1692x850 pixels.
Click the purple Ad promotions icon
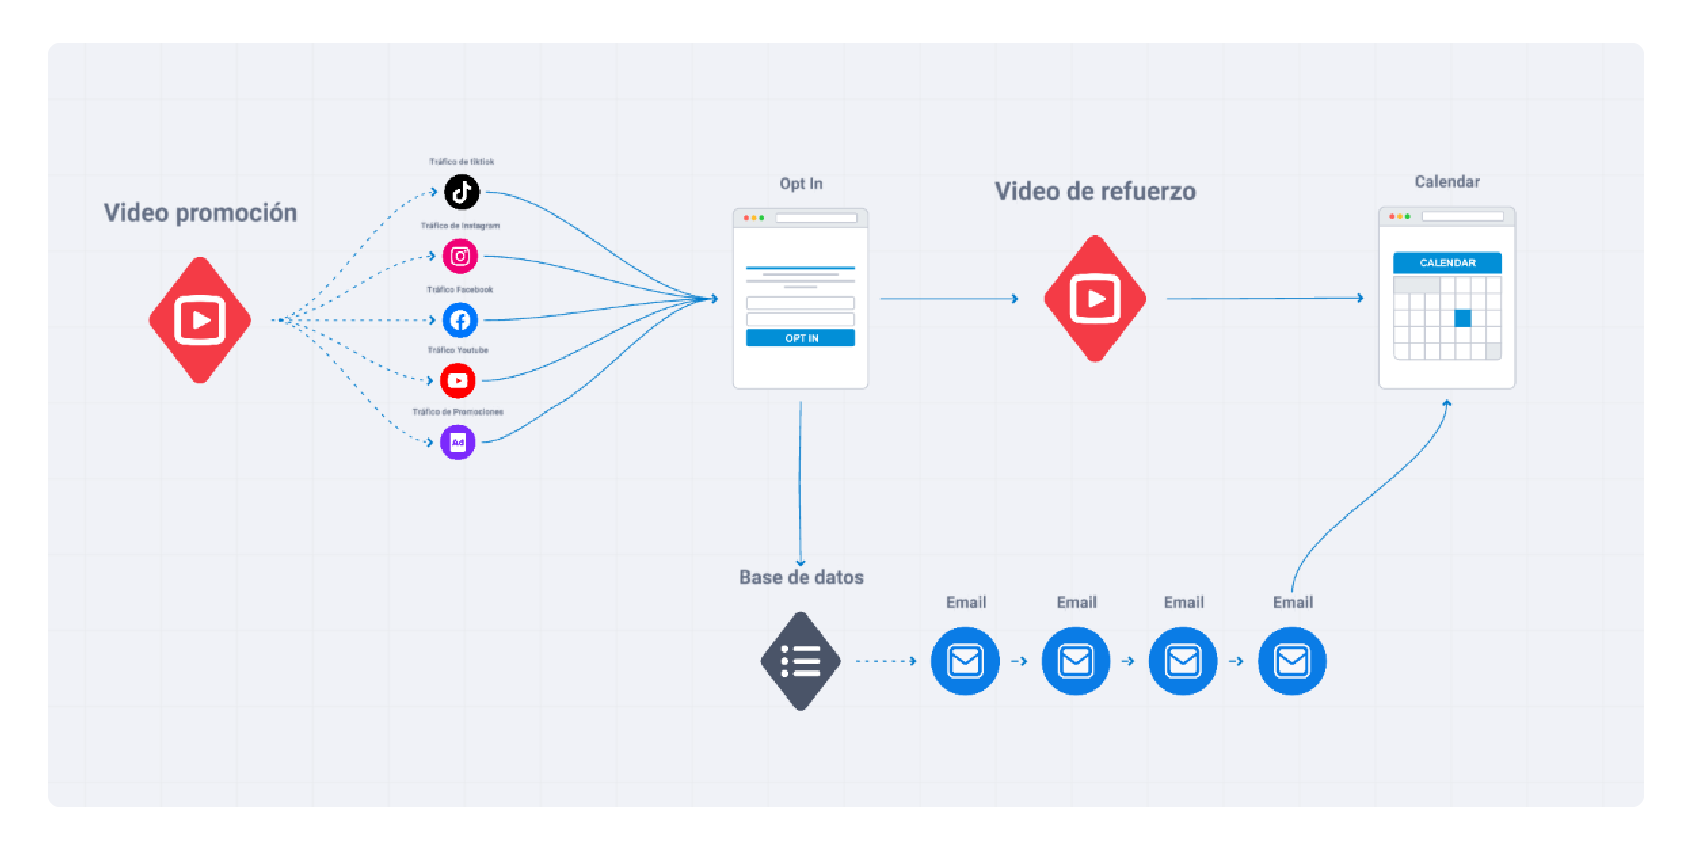[x=458, y=442]
